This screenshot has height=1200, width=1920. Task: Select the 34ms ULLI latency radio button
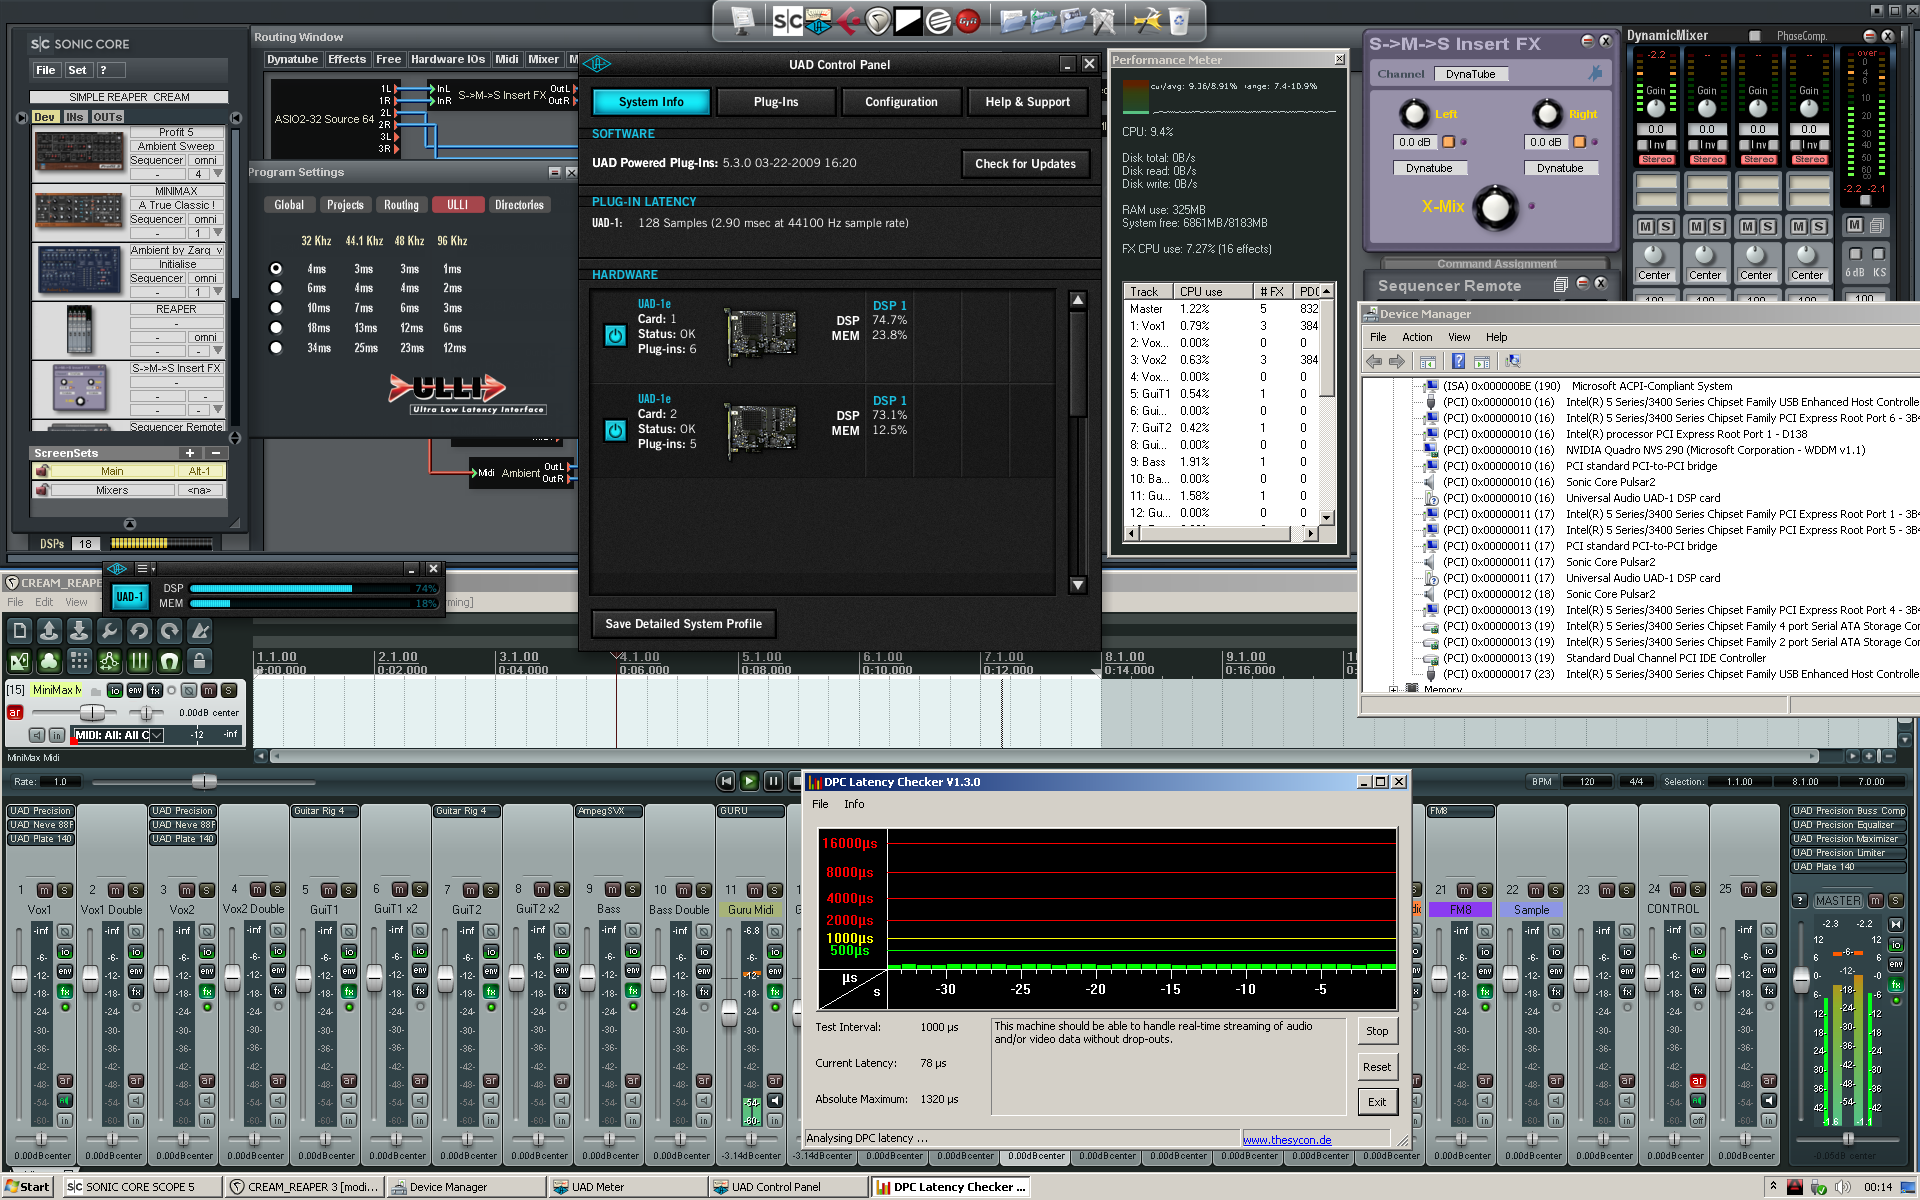(x=276, y=348)
